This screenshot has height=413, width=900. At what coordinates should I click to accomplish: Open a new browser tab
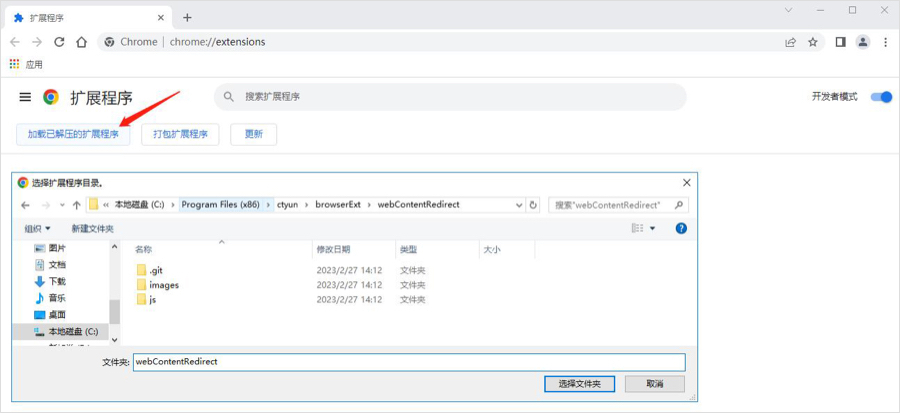coord(187,18)
